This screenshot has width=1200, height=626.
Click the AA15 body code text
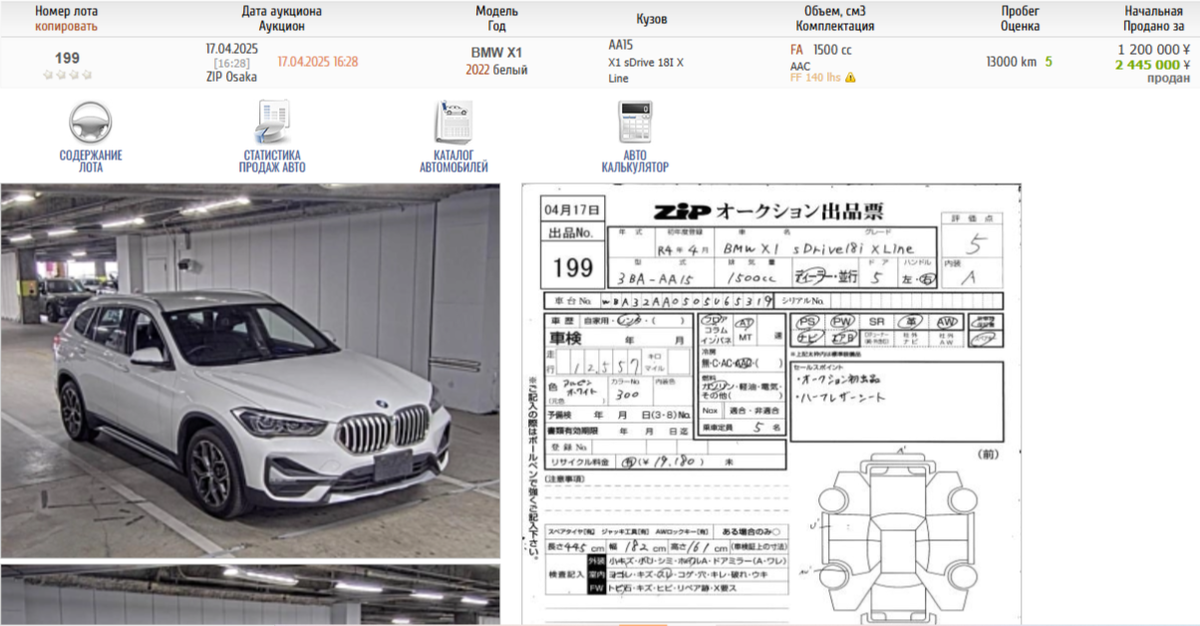pos(620,45)
